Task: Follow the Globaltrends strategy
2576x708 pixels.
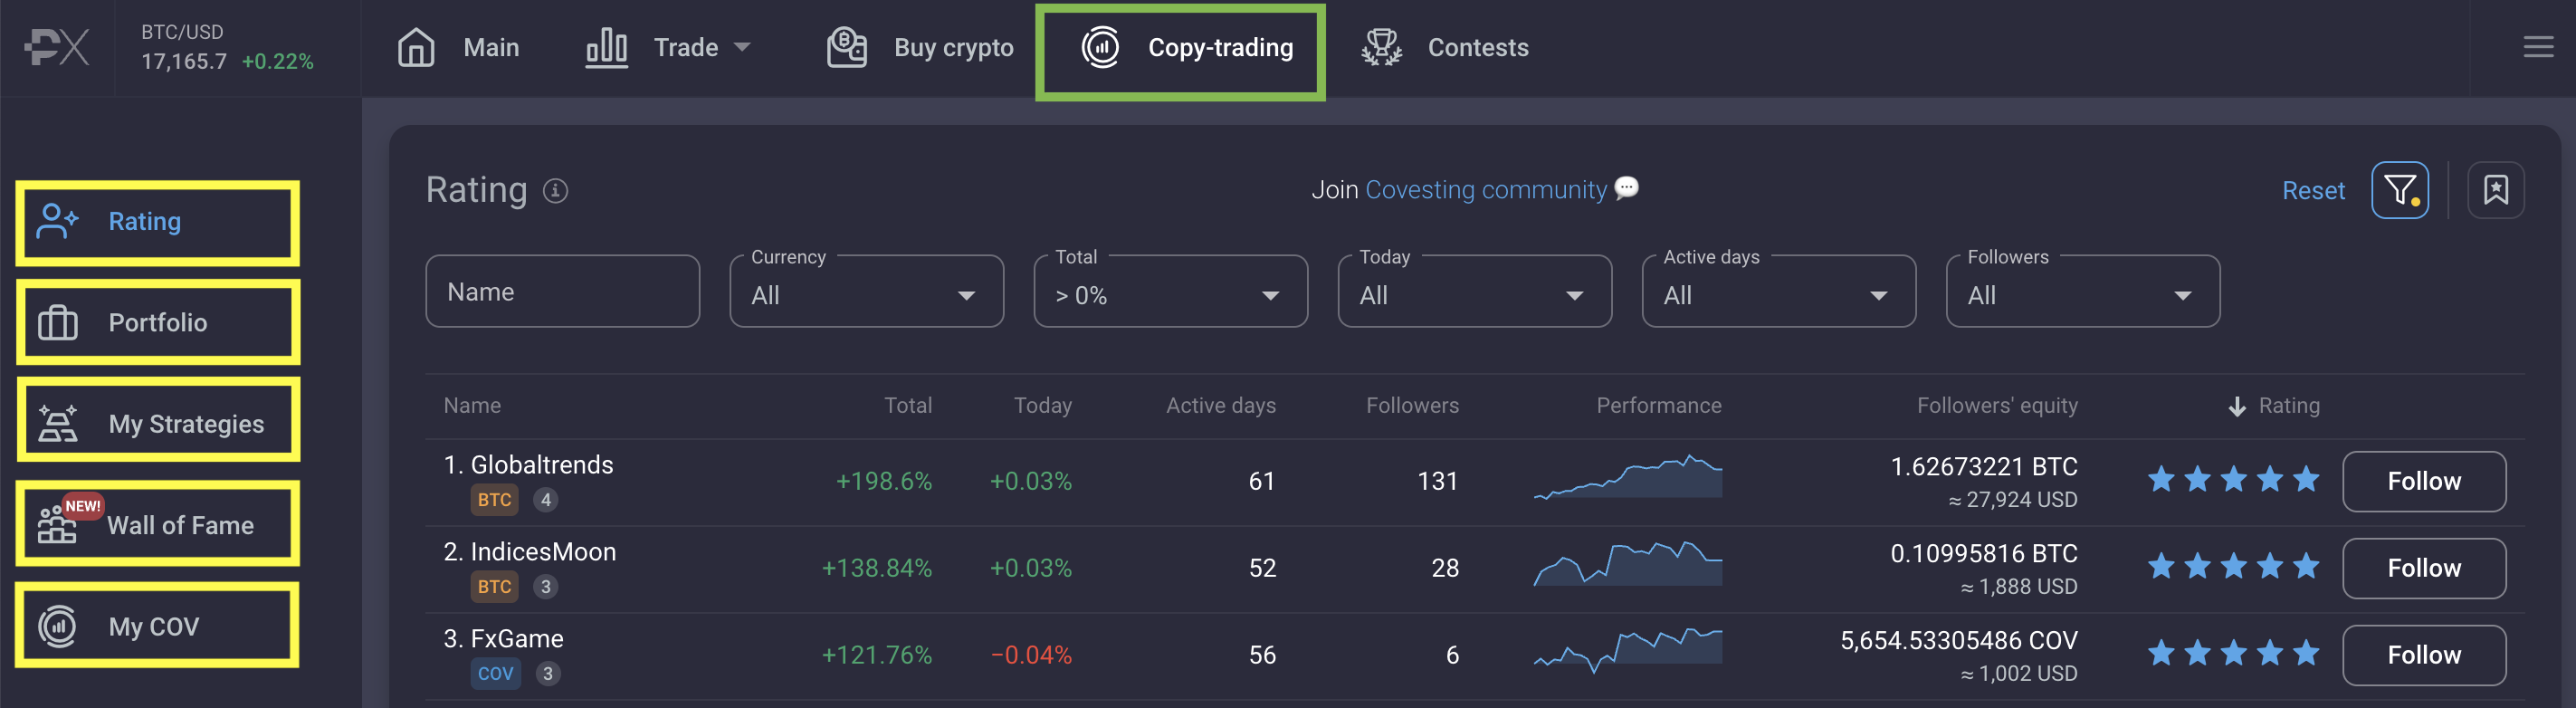Action: pyautogui.click(x=2423, y=481)
